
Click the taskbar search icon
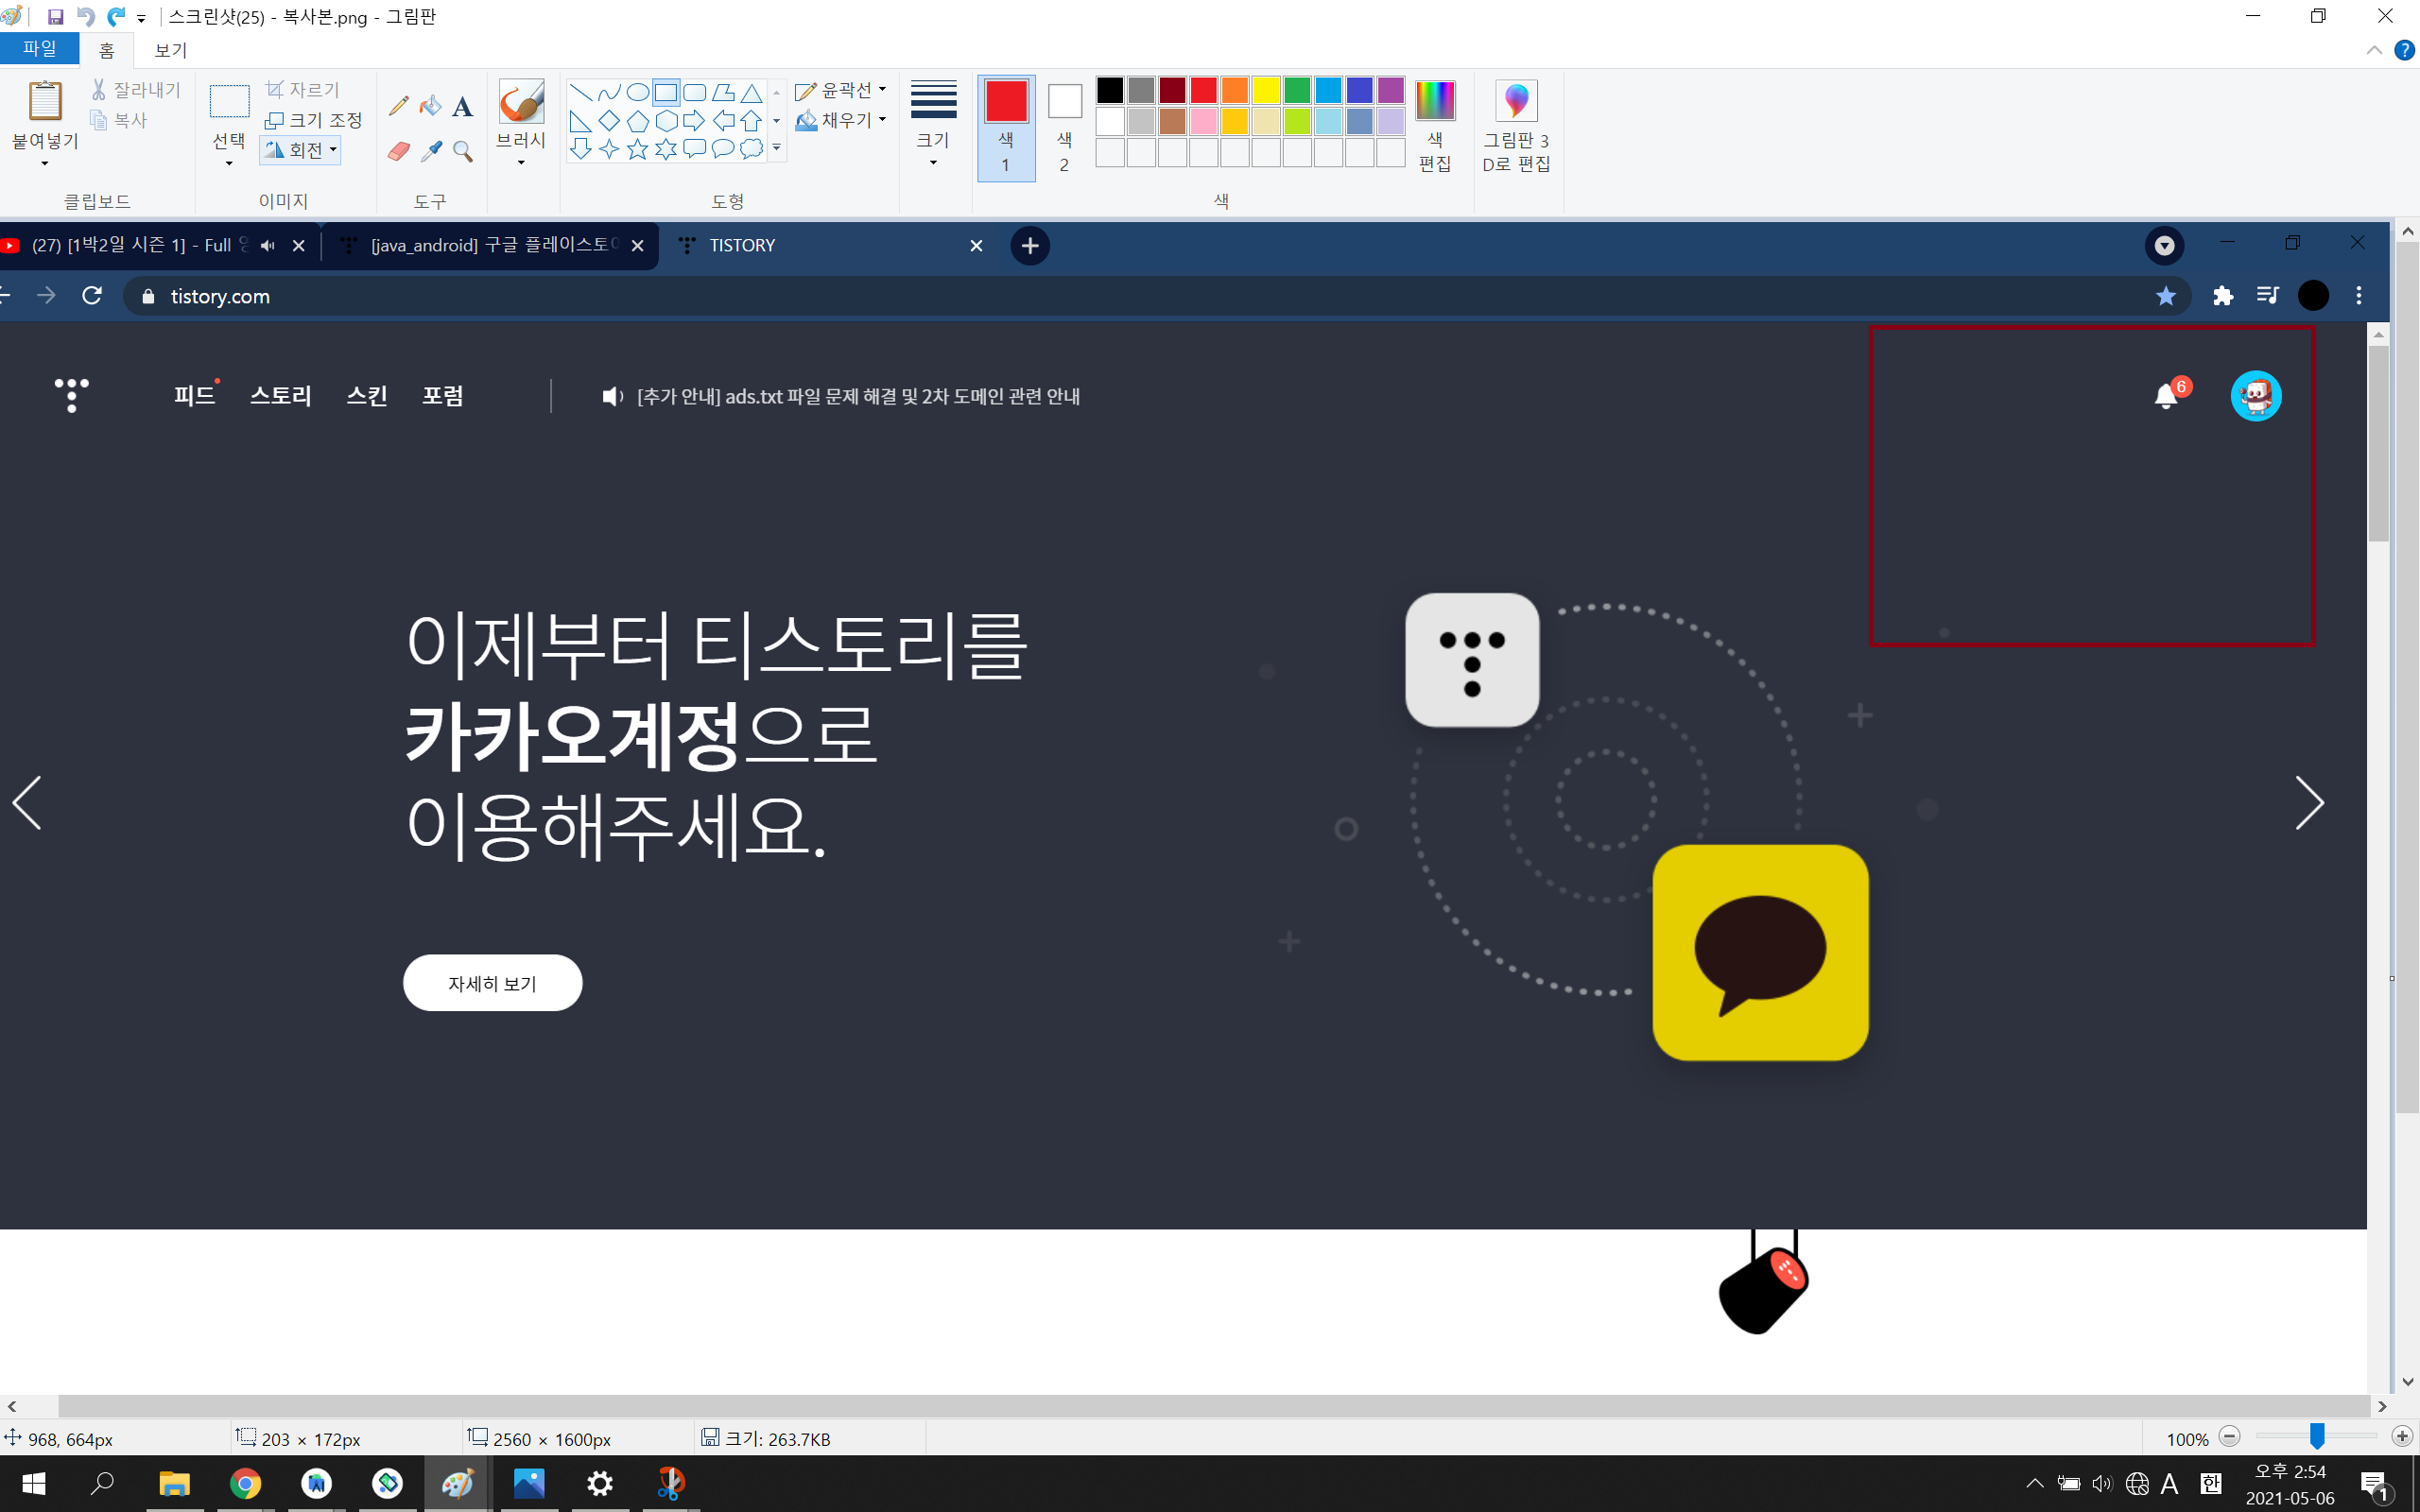[x=102, y=1483]
